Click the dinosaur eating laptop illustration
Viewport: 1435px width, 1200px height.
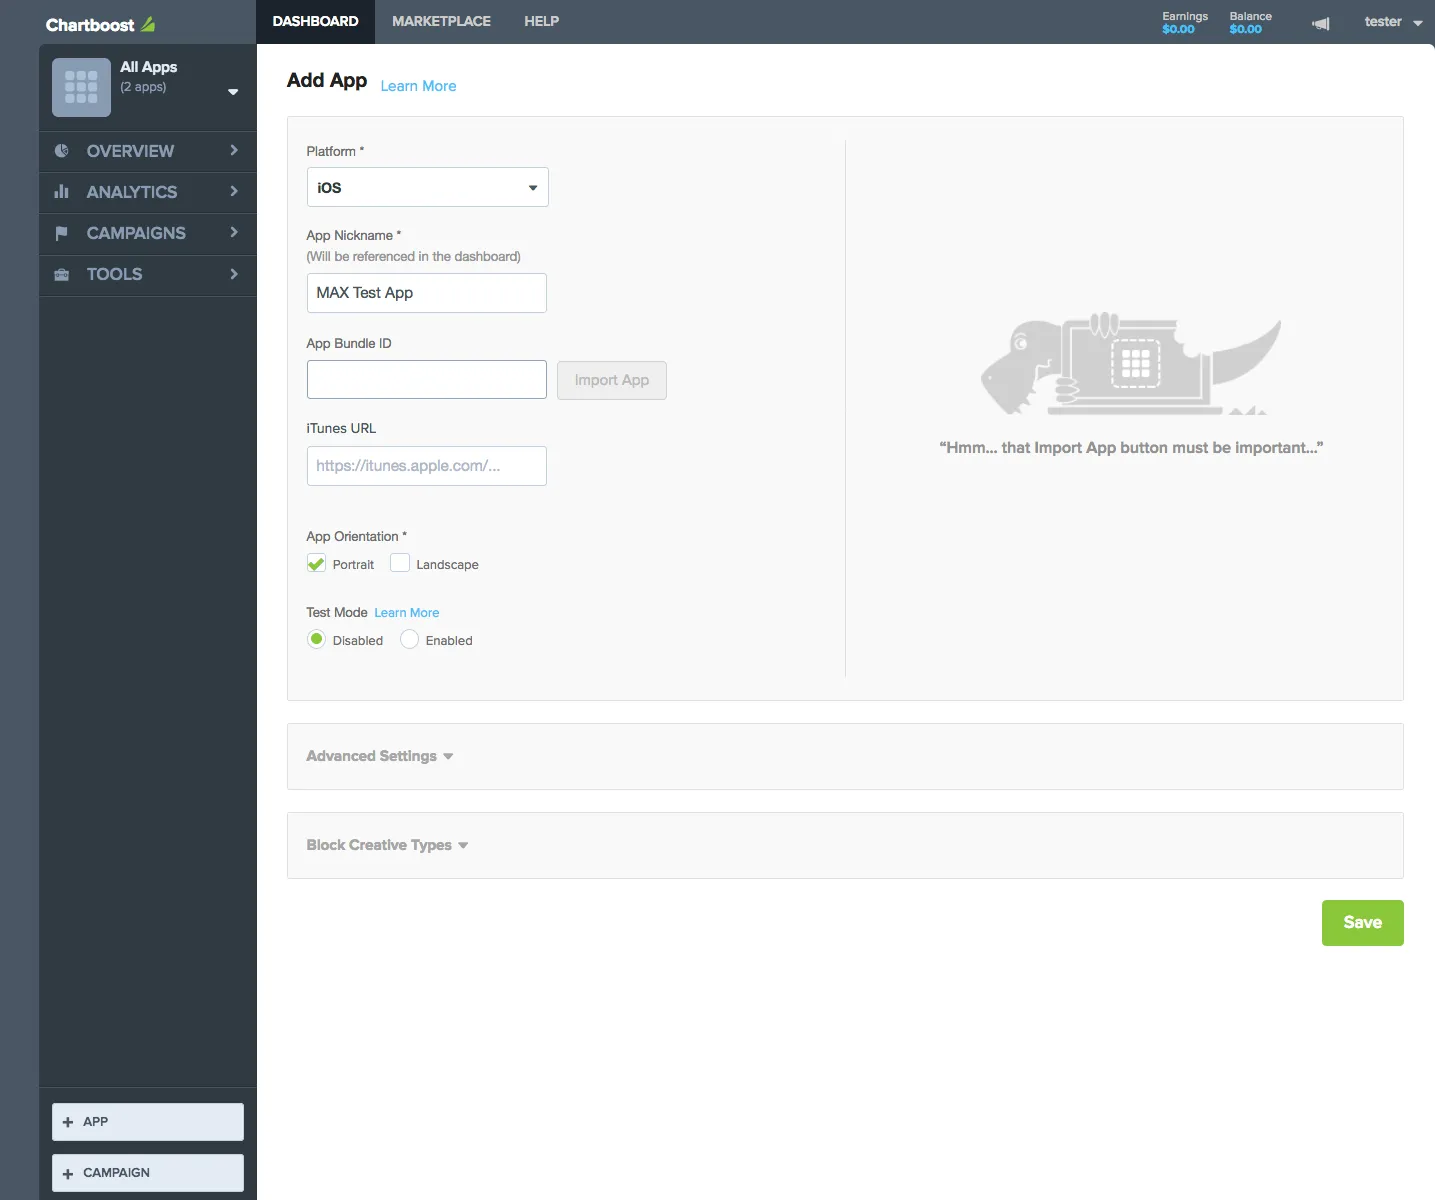tap(1130, 364)
